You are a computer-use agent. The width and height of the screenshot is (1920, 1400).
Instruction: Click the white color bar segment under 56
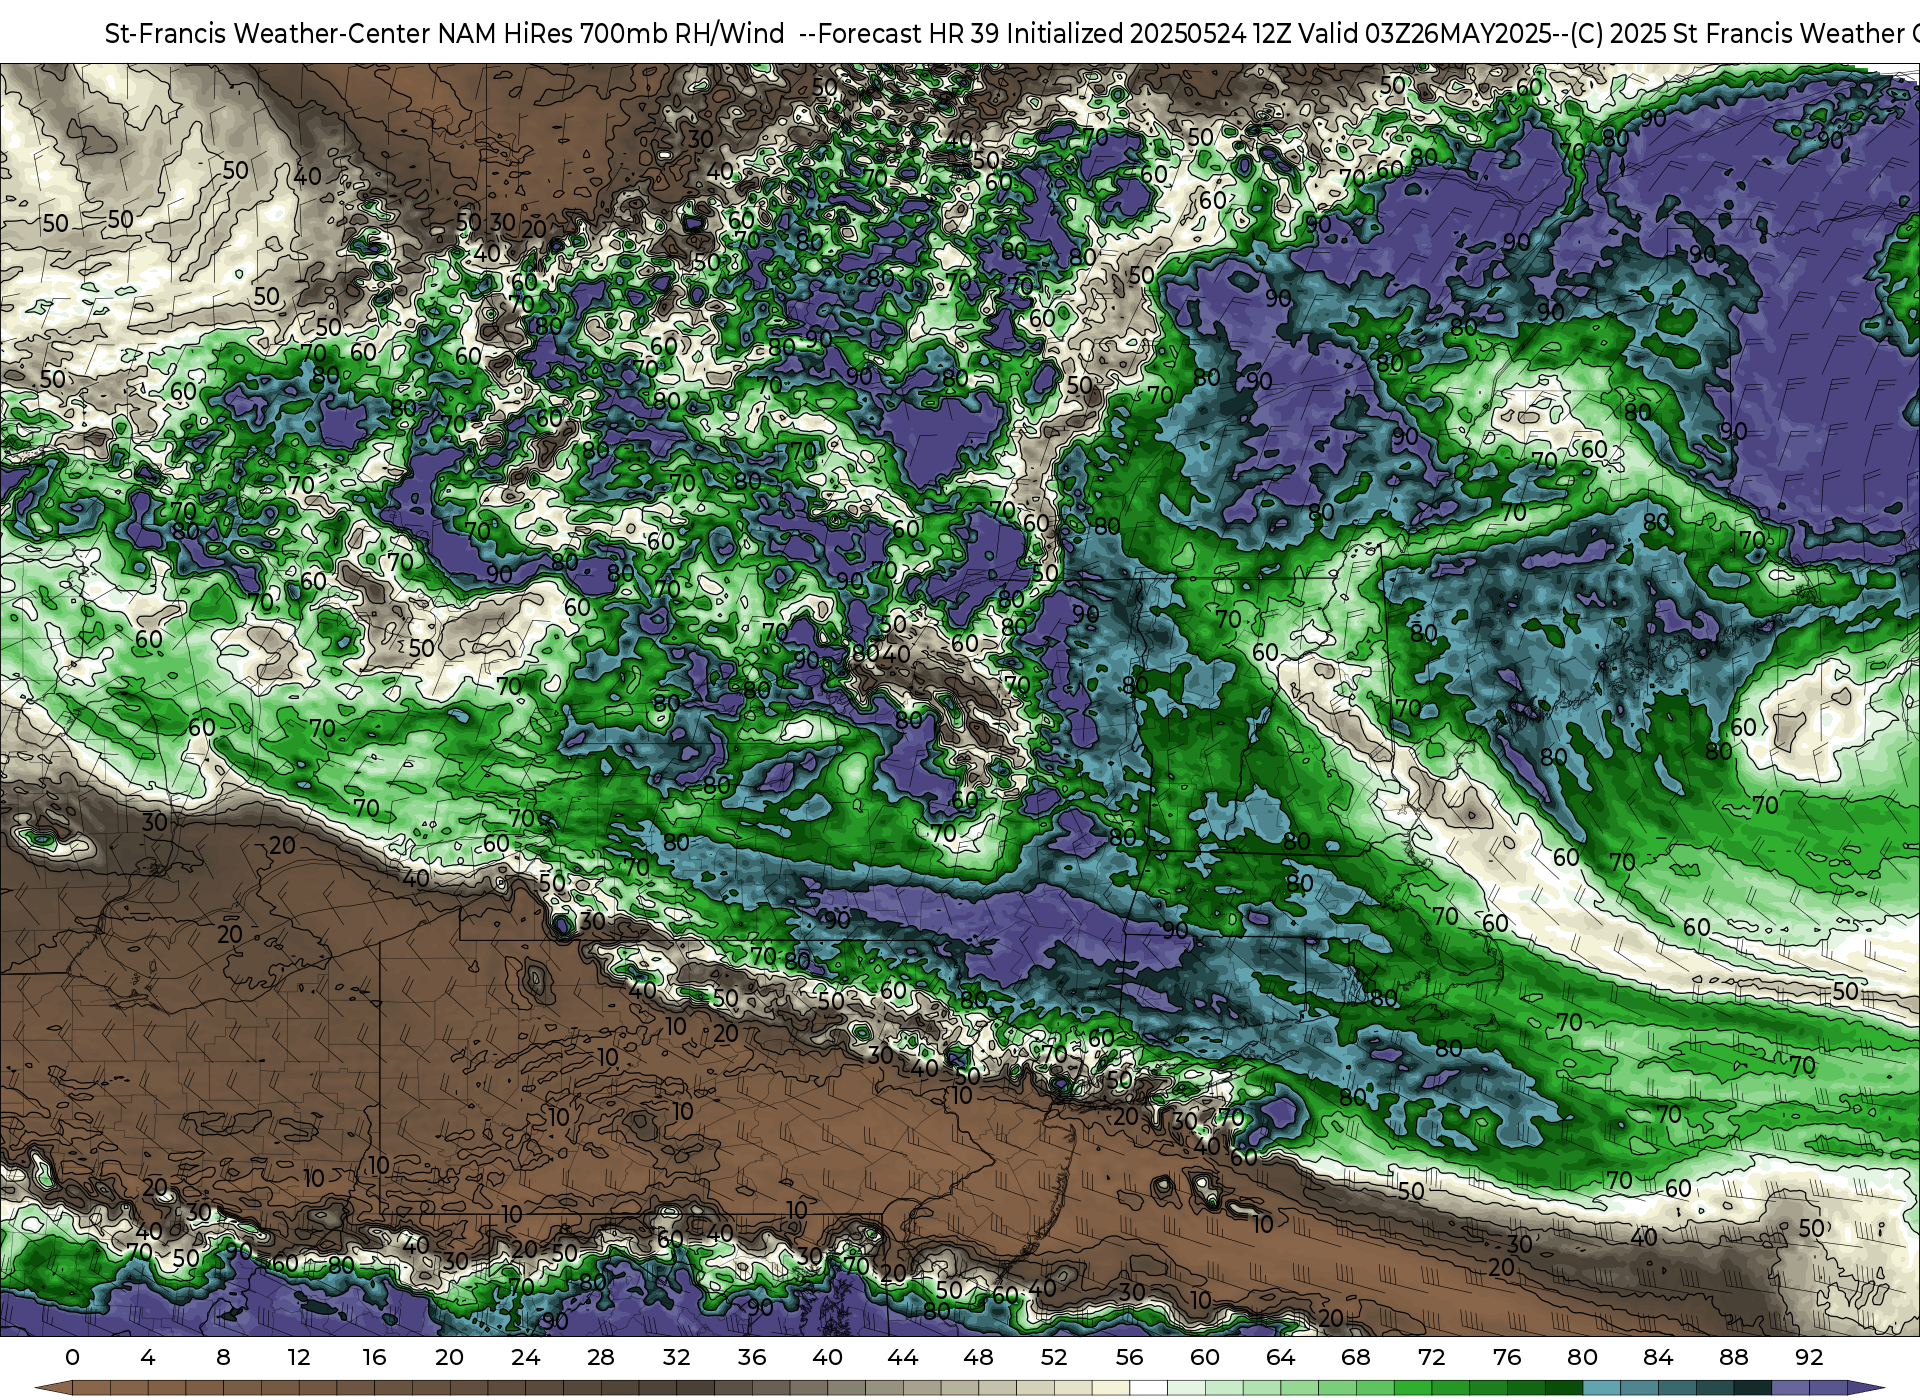[1148, 1388]
